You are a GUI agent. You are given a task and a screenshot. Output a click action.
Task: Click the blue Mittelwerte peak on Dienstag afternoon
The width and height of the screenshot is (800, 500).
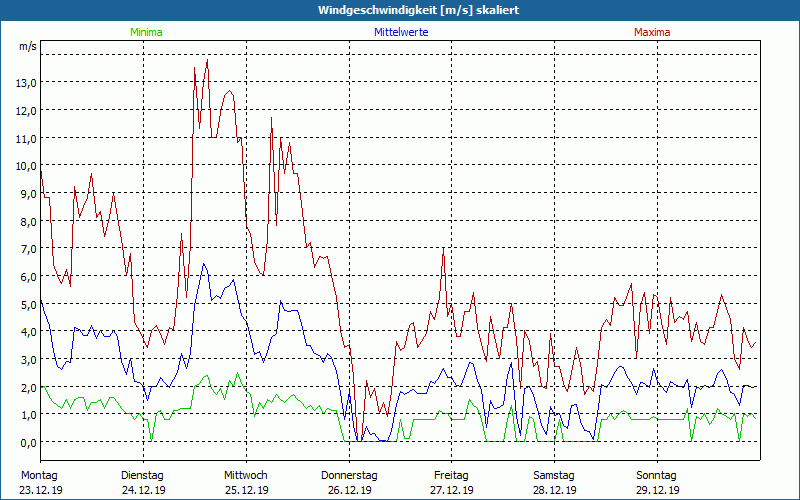click(204, 264)
